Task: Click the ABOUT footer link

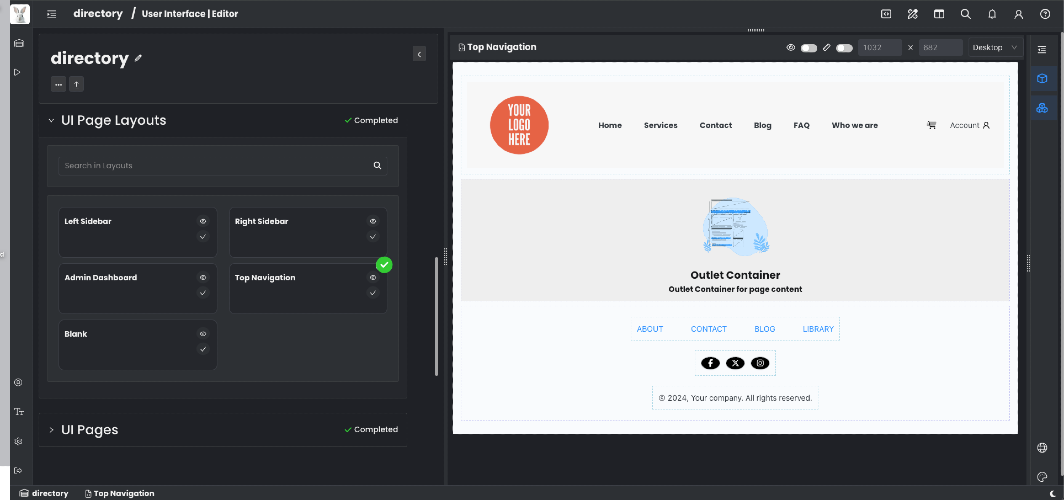Action: [x=649, y=329]
